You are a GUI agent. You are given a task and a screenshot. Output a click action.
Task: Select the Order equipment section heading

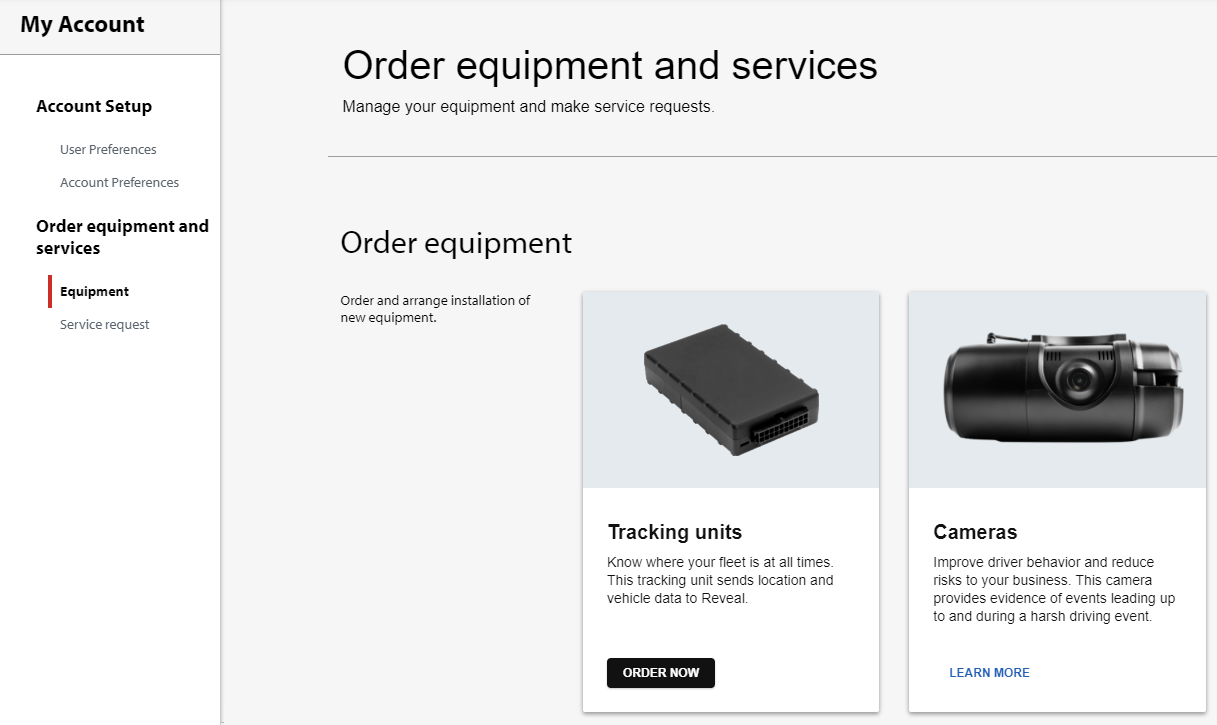point(456,243)
